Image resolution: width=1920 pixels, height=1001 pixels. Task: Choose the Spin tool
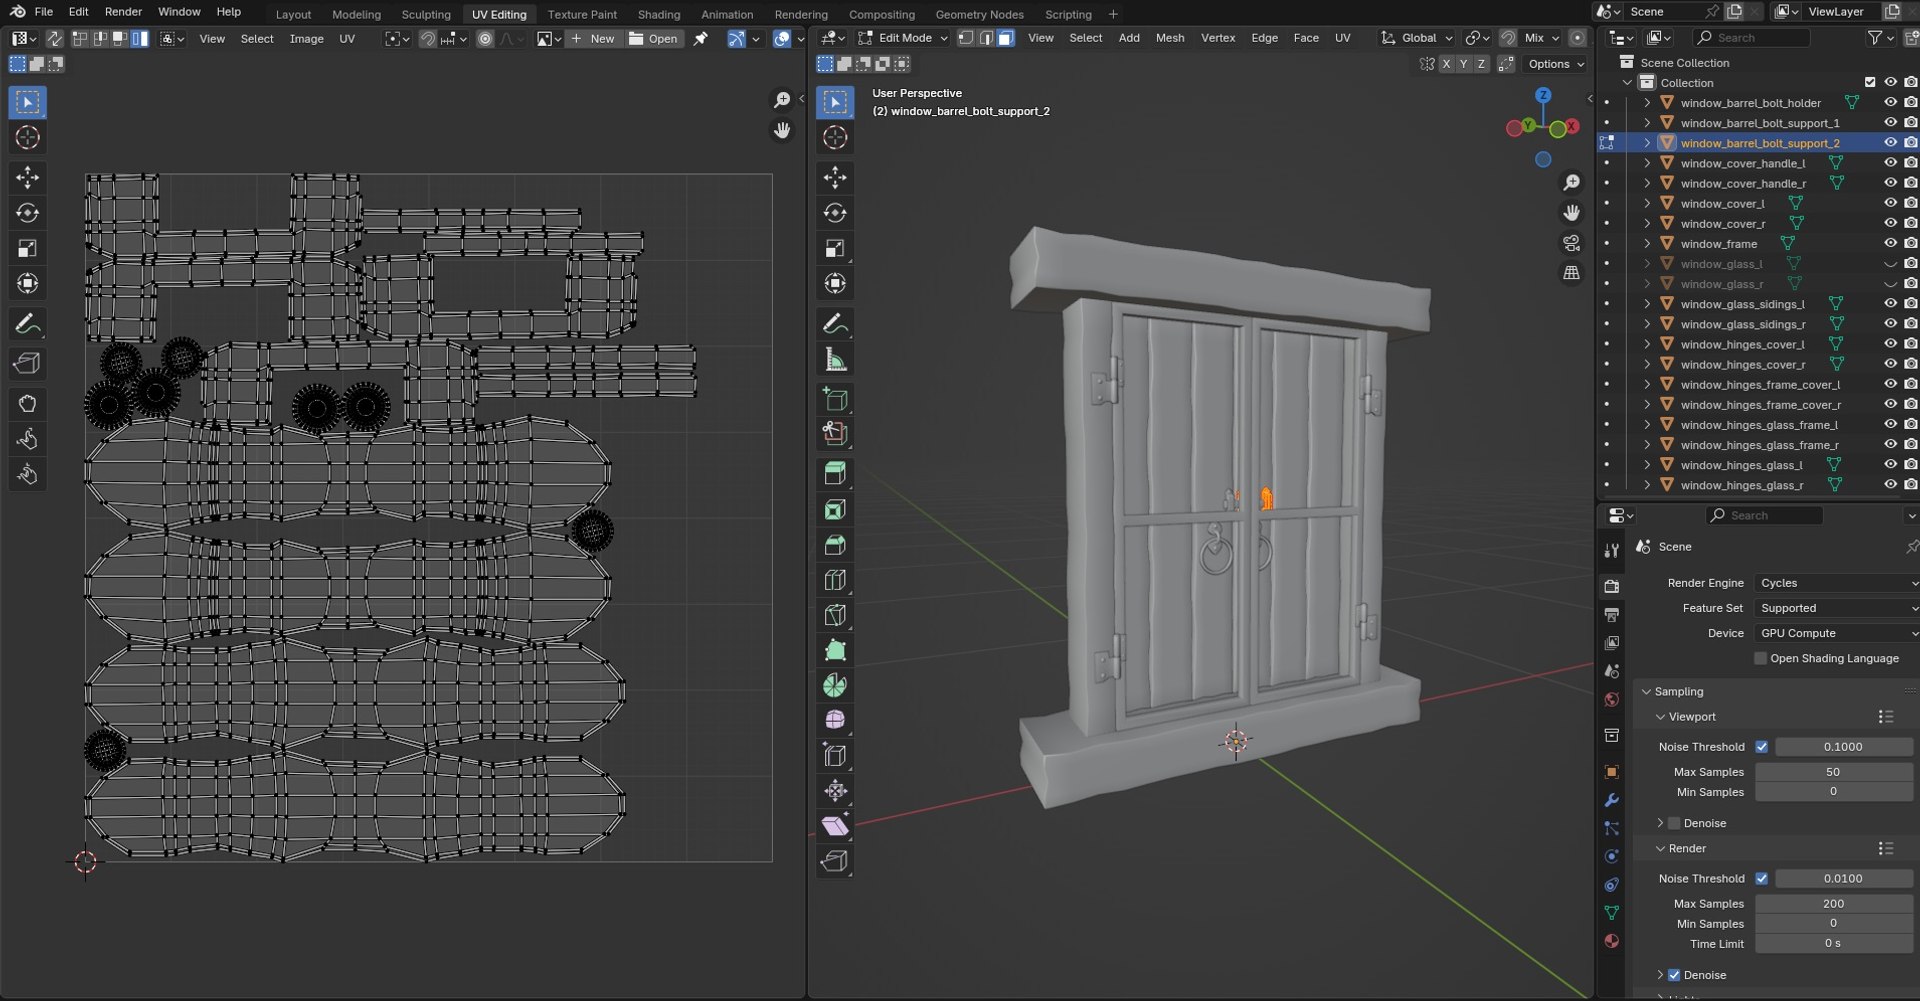pos(835,685)
